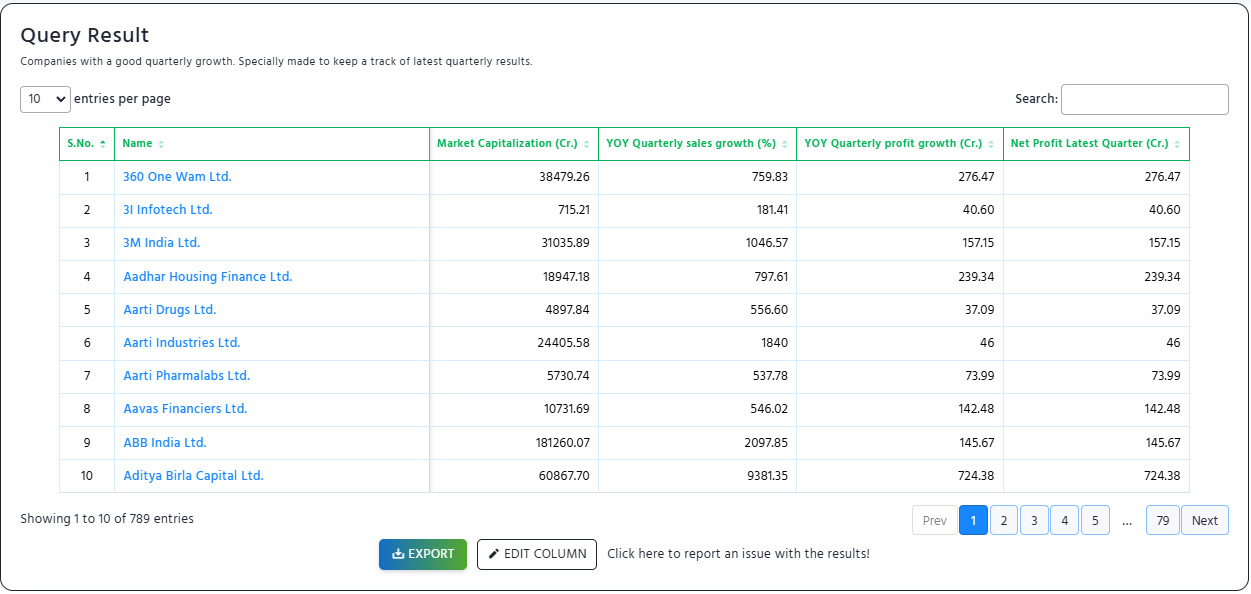This screenshot has width=1251, height=594.
Task: Open ABB India Ltd. company link
Action: click(165, 443)
